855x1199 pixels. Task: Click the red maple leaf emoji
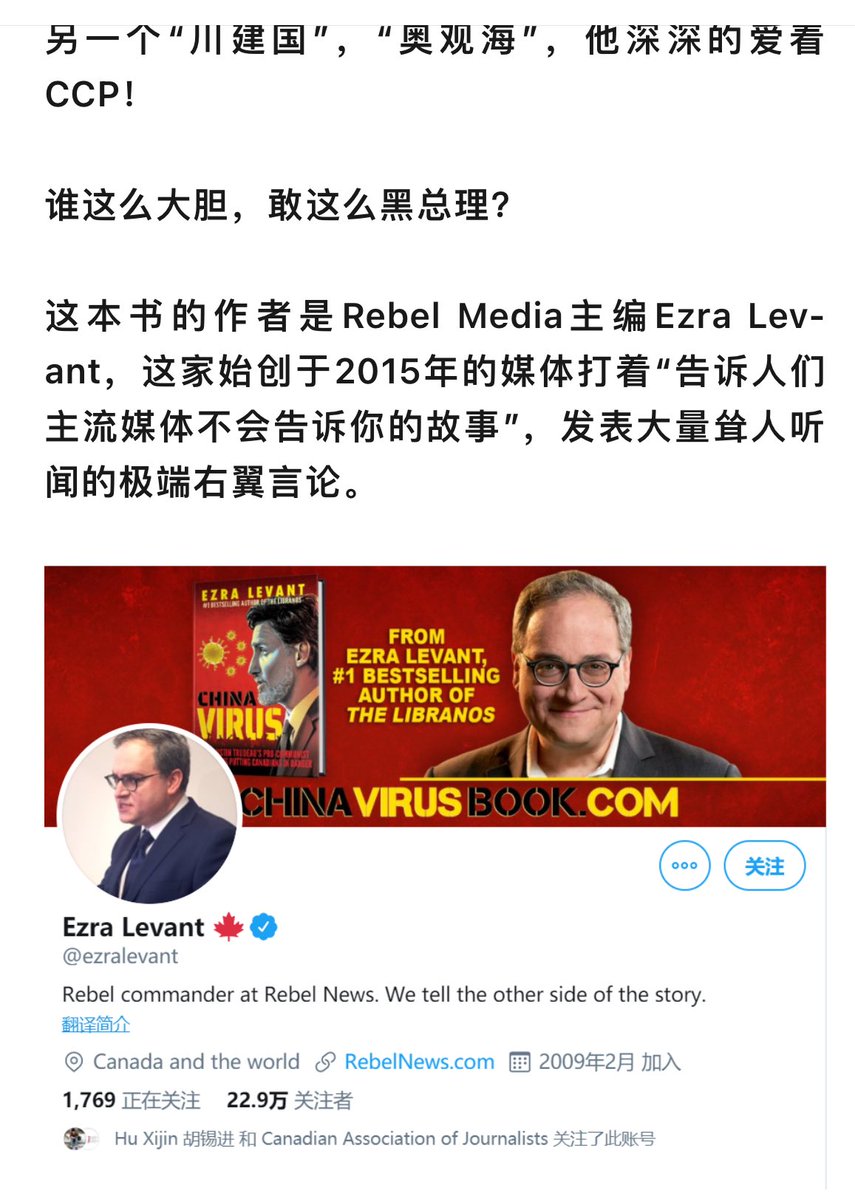coord(228,927)
